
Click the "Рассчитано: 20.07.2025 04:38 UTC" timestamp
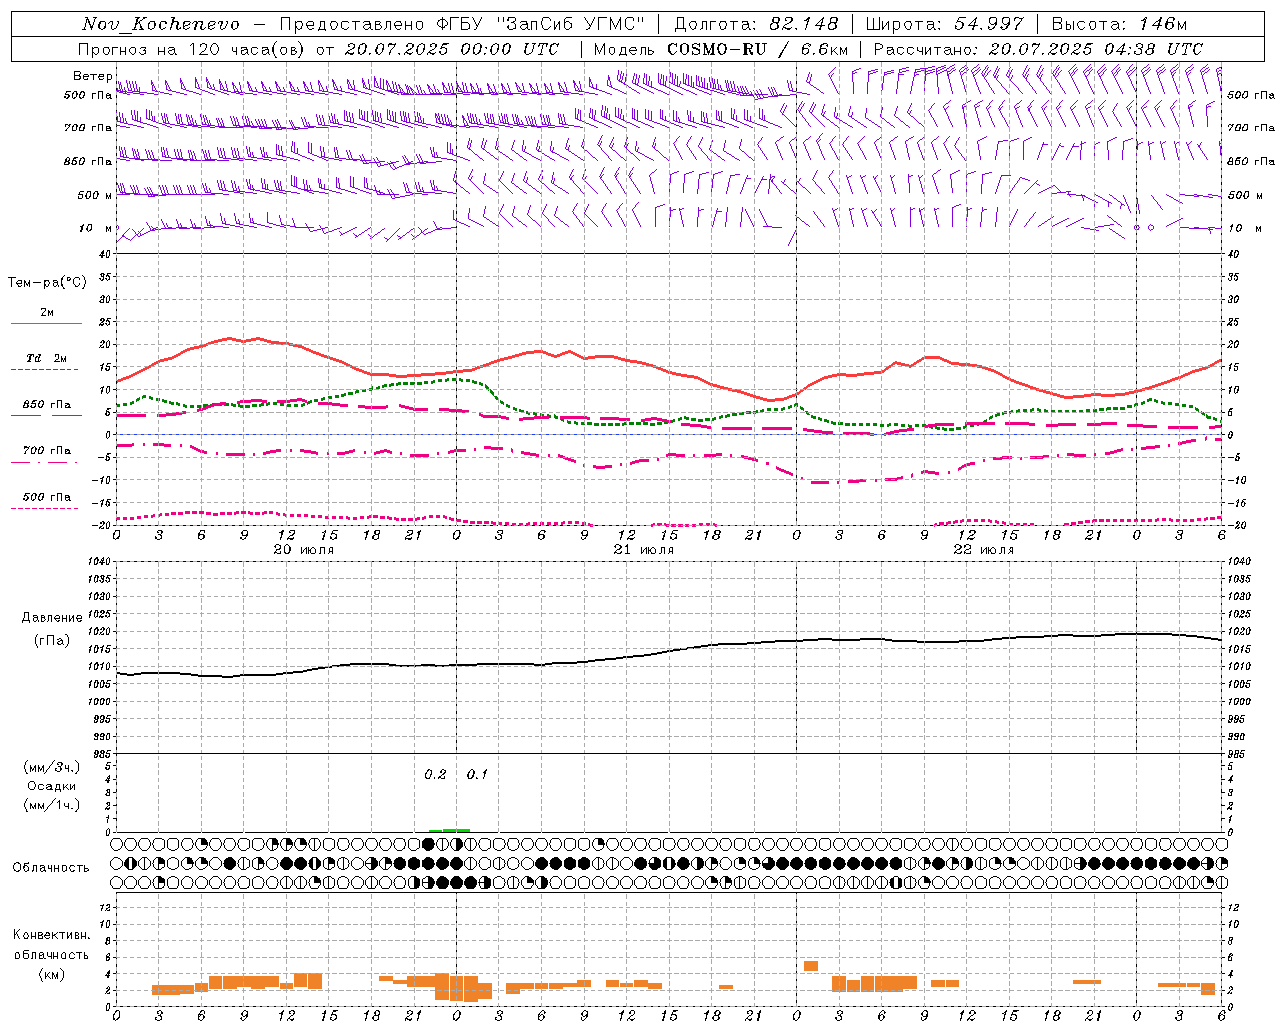pyautogui.click(x=1038, y=49)
